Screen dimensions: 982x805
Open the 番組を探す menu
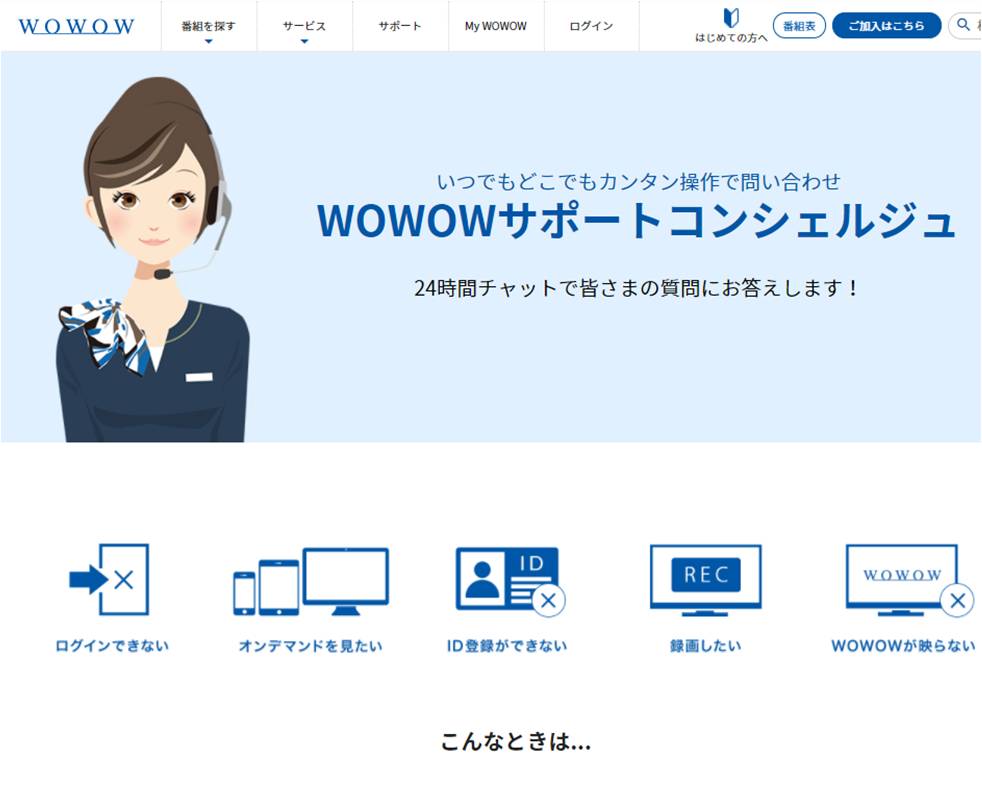[209, 26]
